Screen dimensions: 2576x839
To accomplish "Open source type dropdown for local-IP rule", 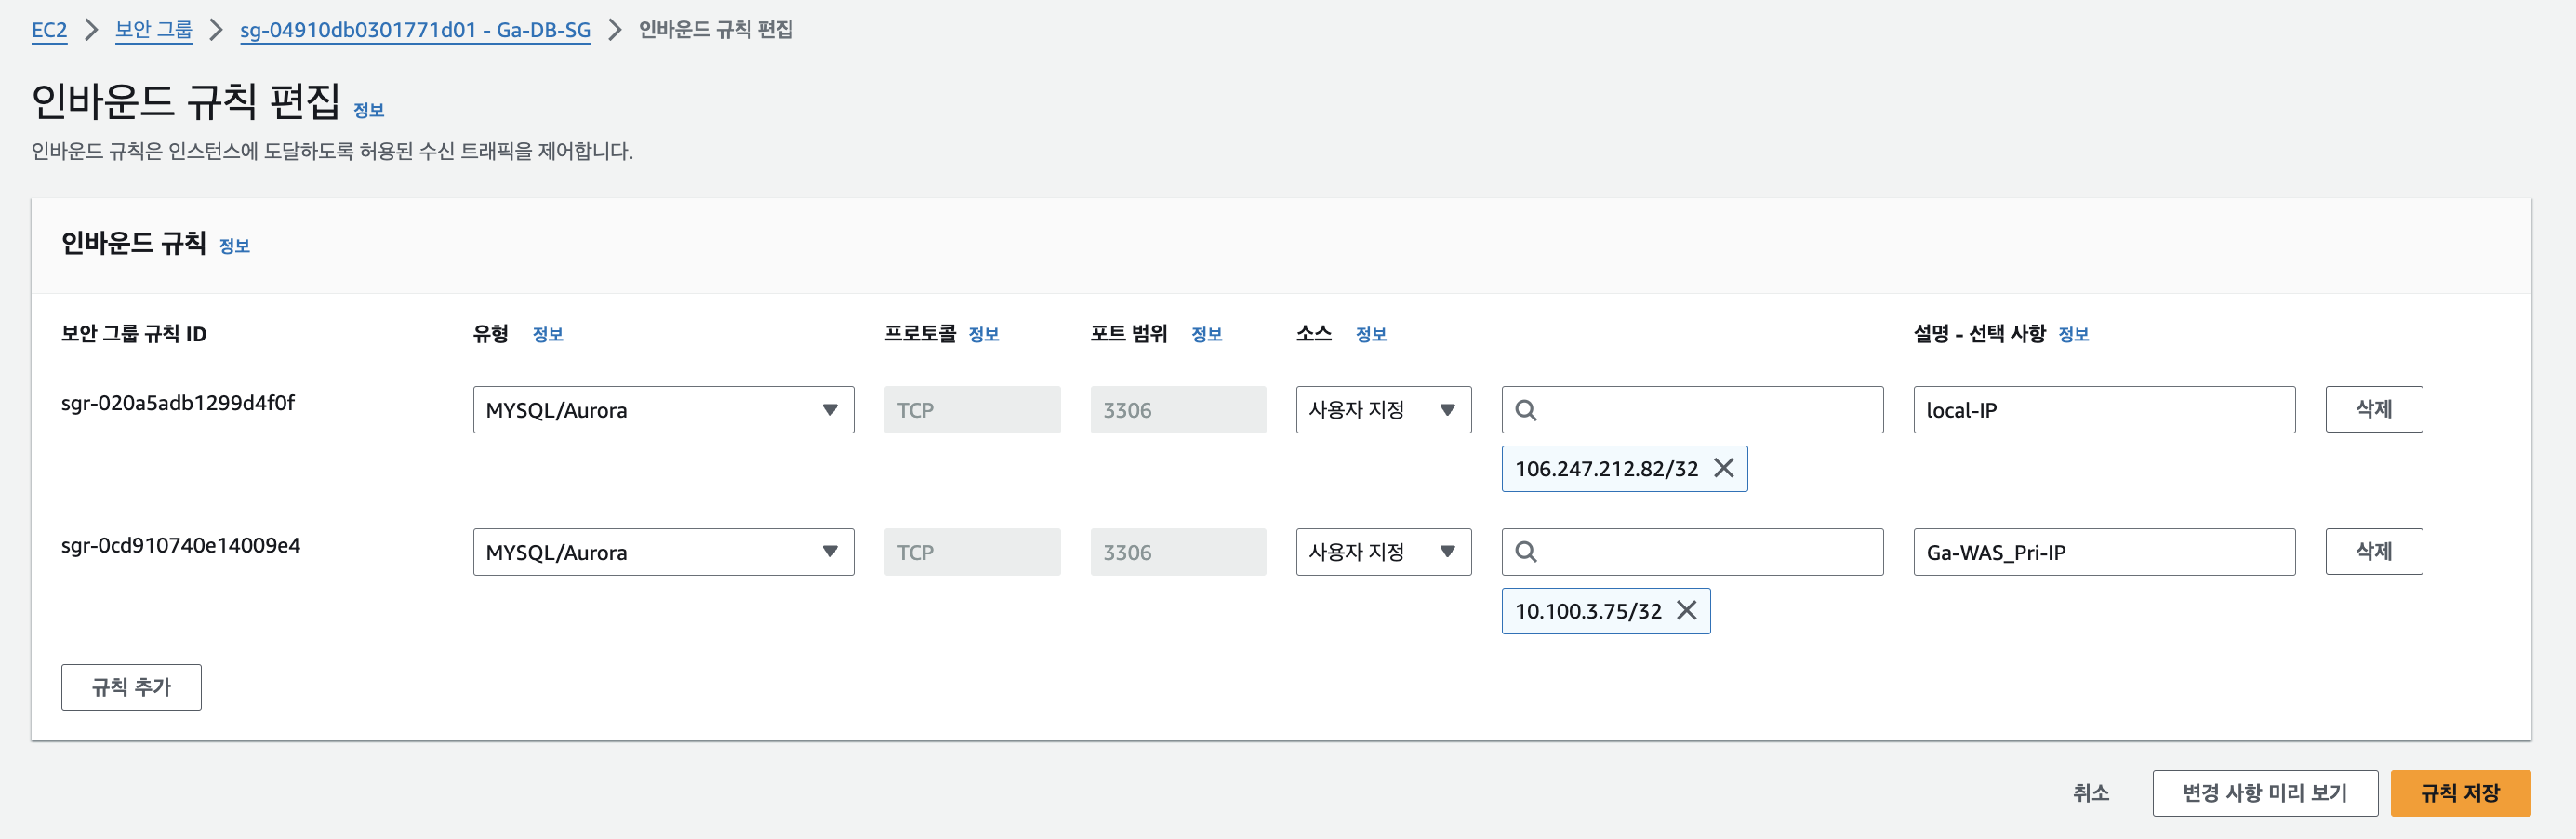I will click(x=1383, y=410).
